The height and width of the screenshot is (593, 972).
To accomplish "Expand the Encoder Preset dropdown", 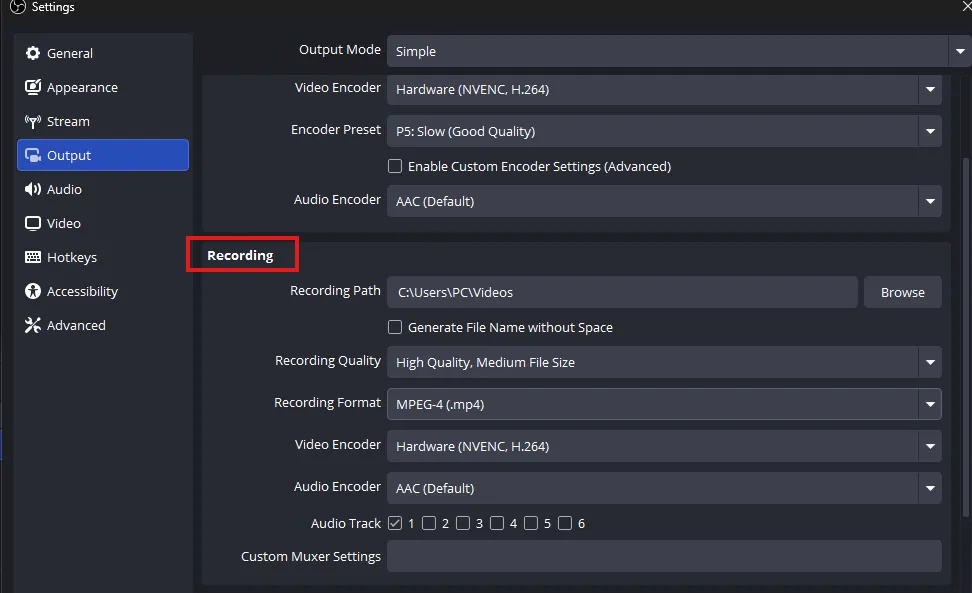I will tap(664, 131).
